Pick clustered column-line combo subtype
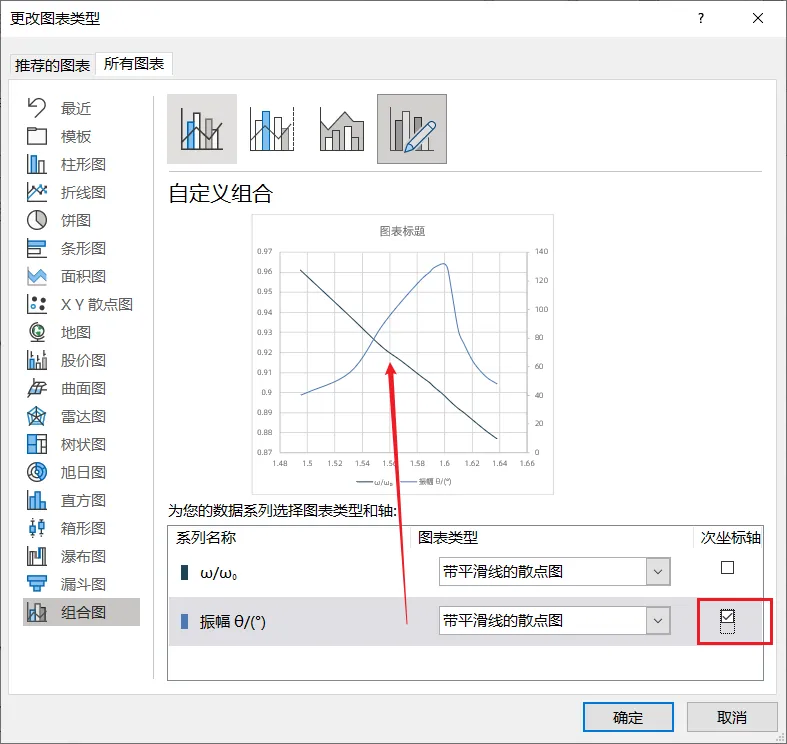Screen dimensions: 787x744 [202, 129]
